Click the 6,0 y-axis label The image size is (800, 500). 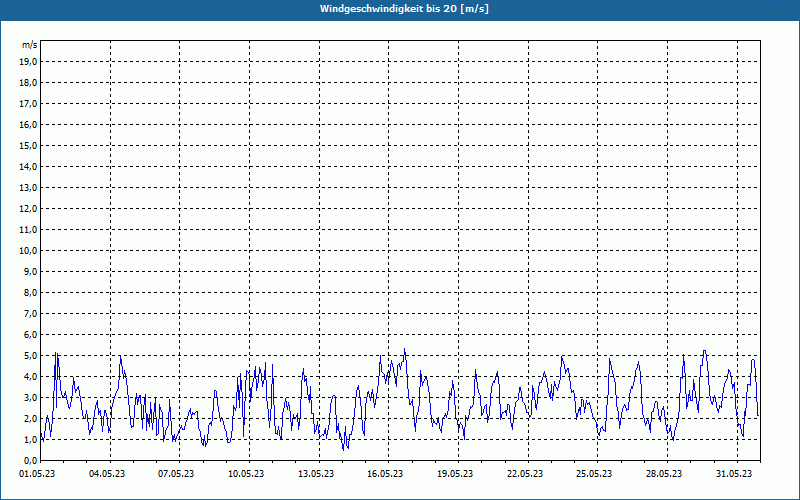(x=30, y=334)
